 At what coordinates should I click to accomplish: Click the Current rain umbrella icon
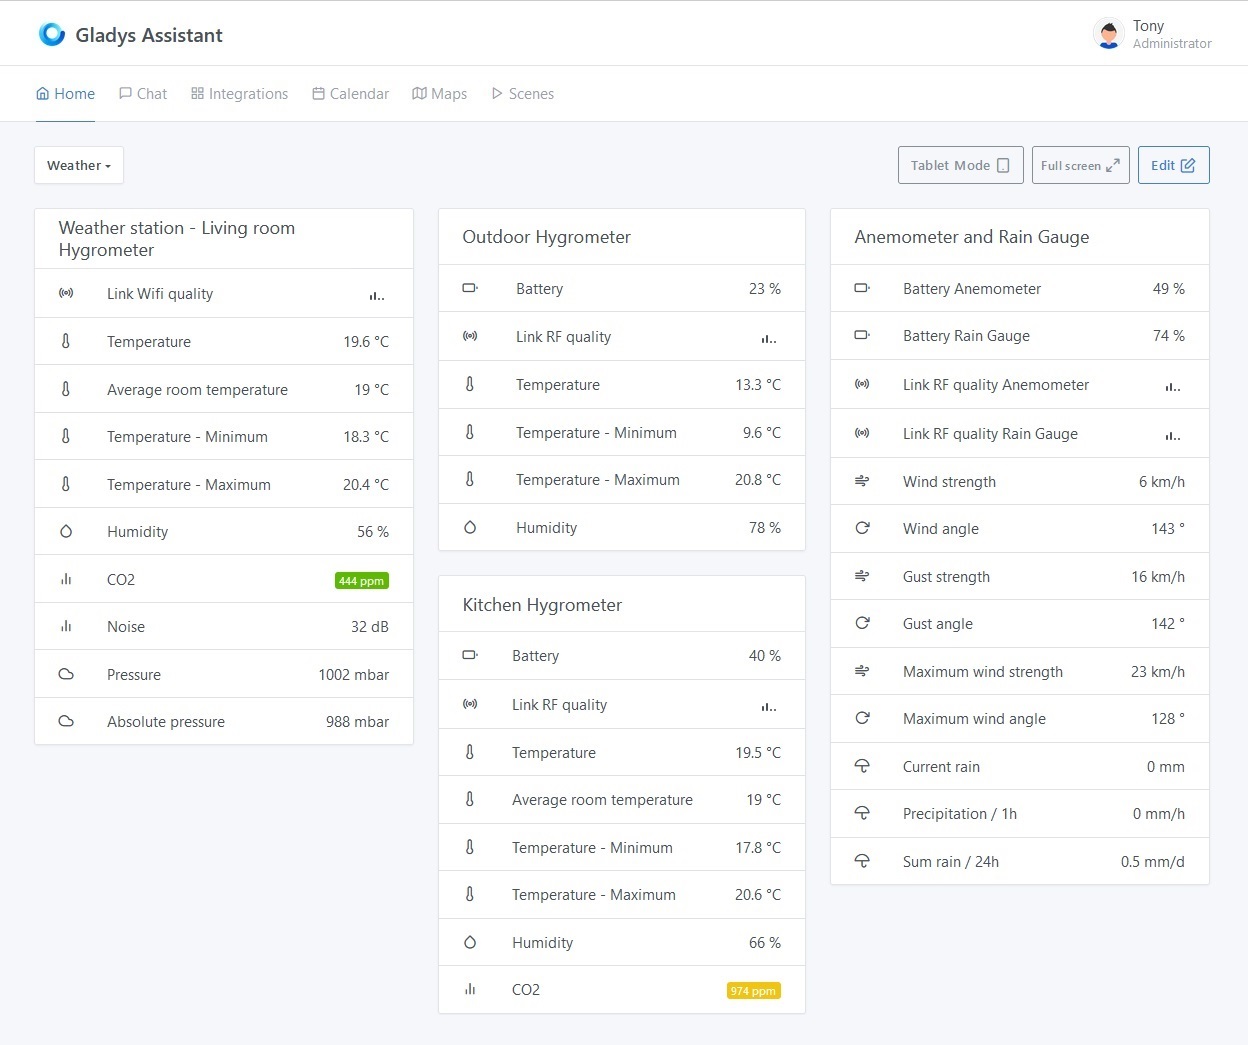[x=862, y=766]
